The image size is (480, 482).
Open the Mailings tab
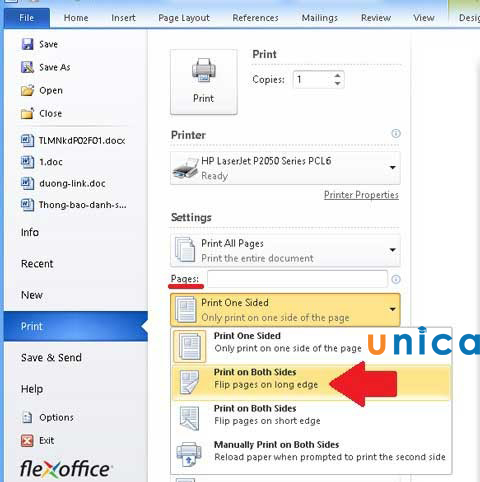click(320, 18)
